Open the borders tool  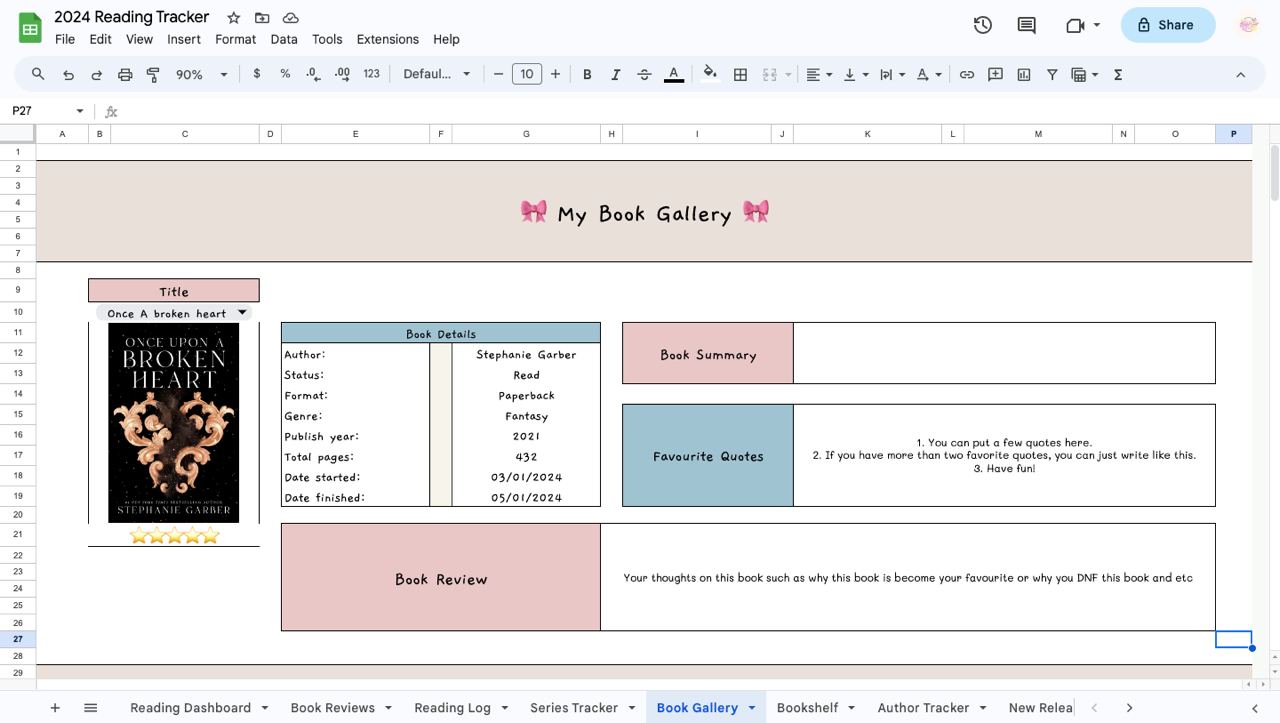coord(740,74)
